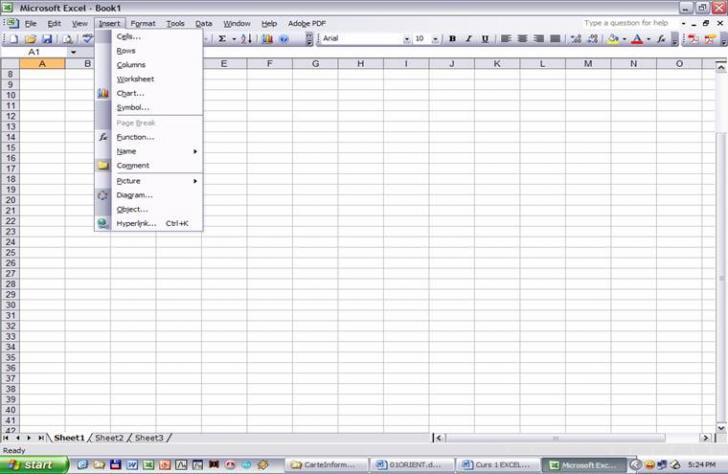The width and height of the screenshot is (728, 474).
Task: Switch to the Sheet3 tab
Action: pyautogui.click(x=149, y=438)
